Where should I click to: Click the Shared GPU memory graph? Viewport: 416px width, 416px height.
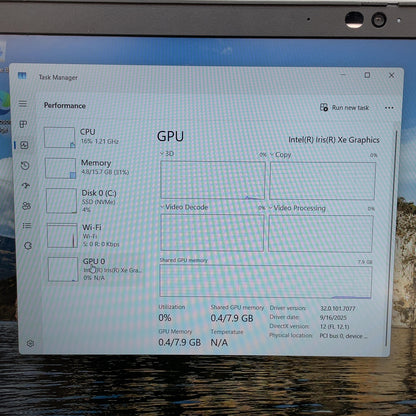coord(266,281)
